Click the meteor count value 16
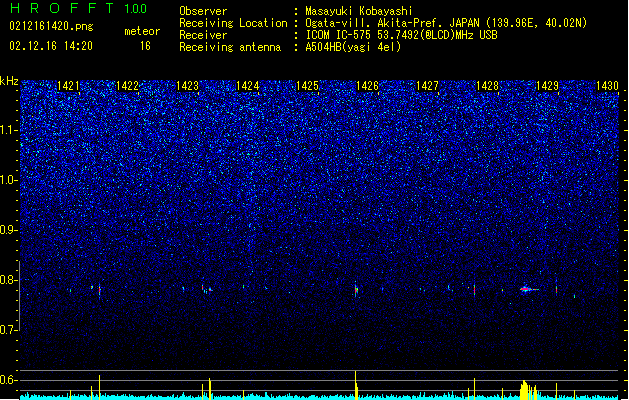 pos(145,46)
